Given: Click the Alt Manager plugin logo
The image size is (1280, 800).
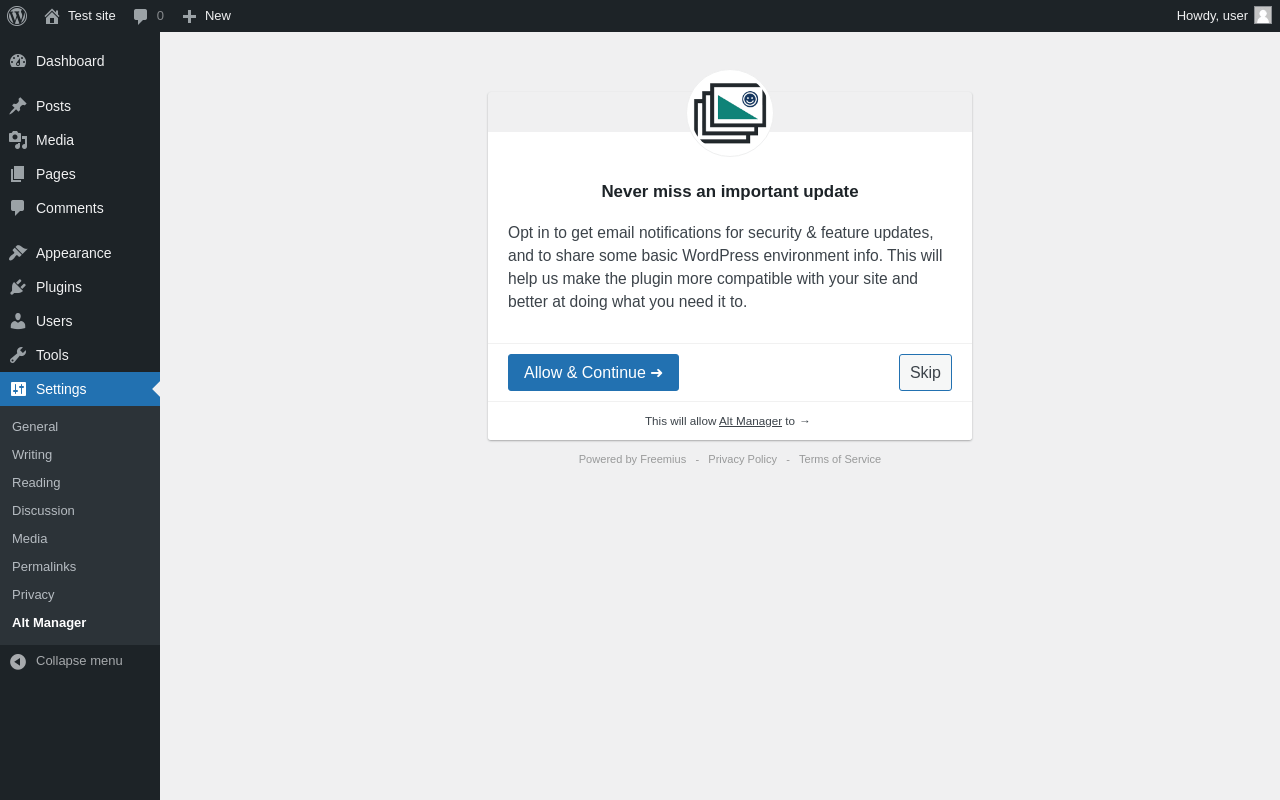Looking at the screenshot, I should click(x=730, y=113).
